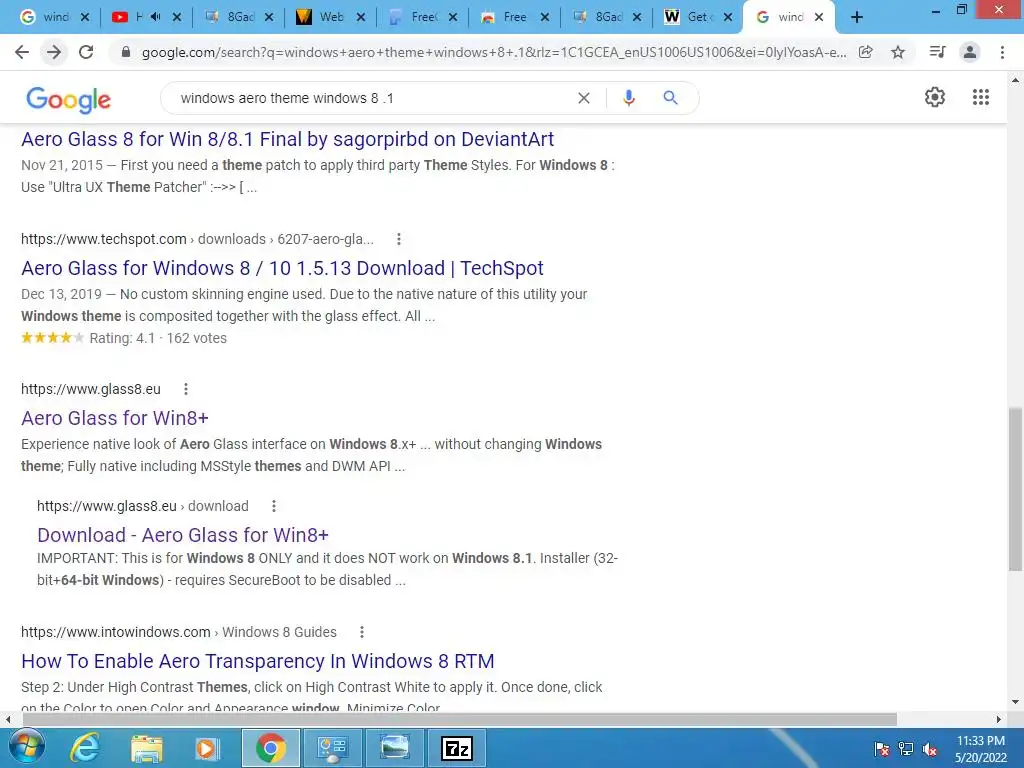Start a voice search with microphone
Viewport: 1024px width, 768px height.
point(628,98)
